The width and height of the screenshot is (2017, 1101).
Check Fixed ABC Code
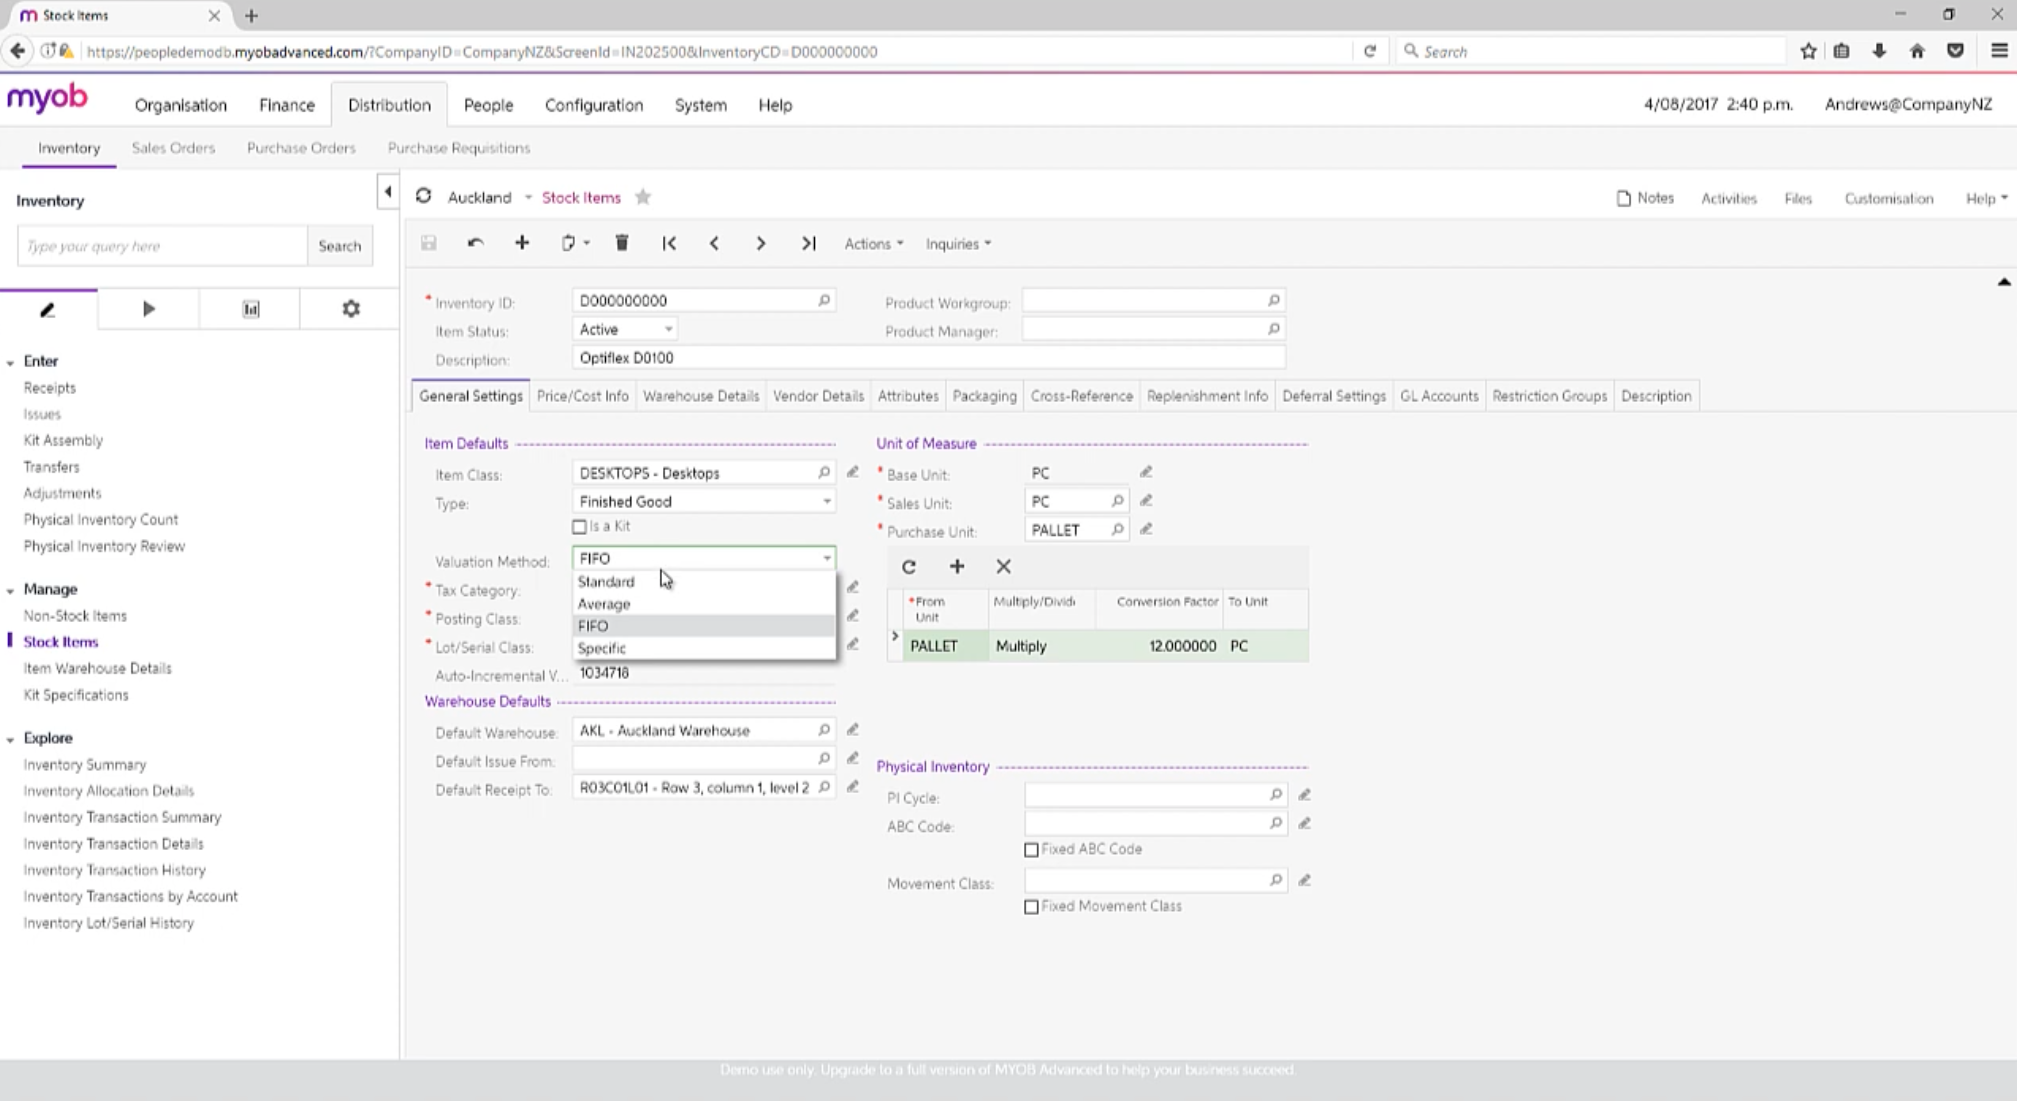pos(1032,849)
